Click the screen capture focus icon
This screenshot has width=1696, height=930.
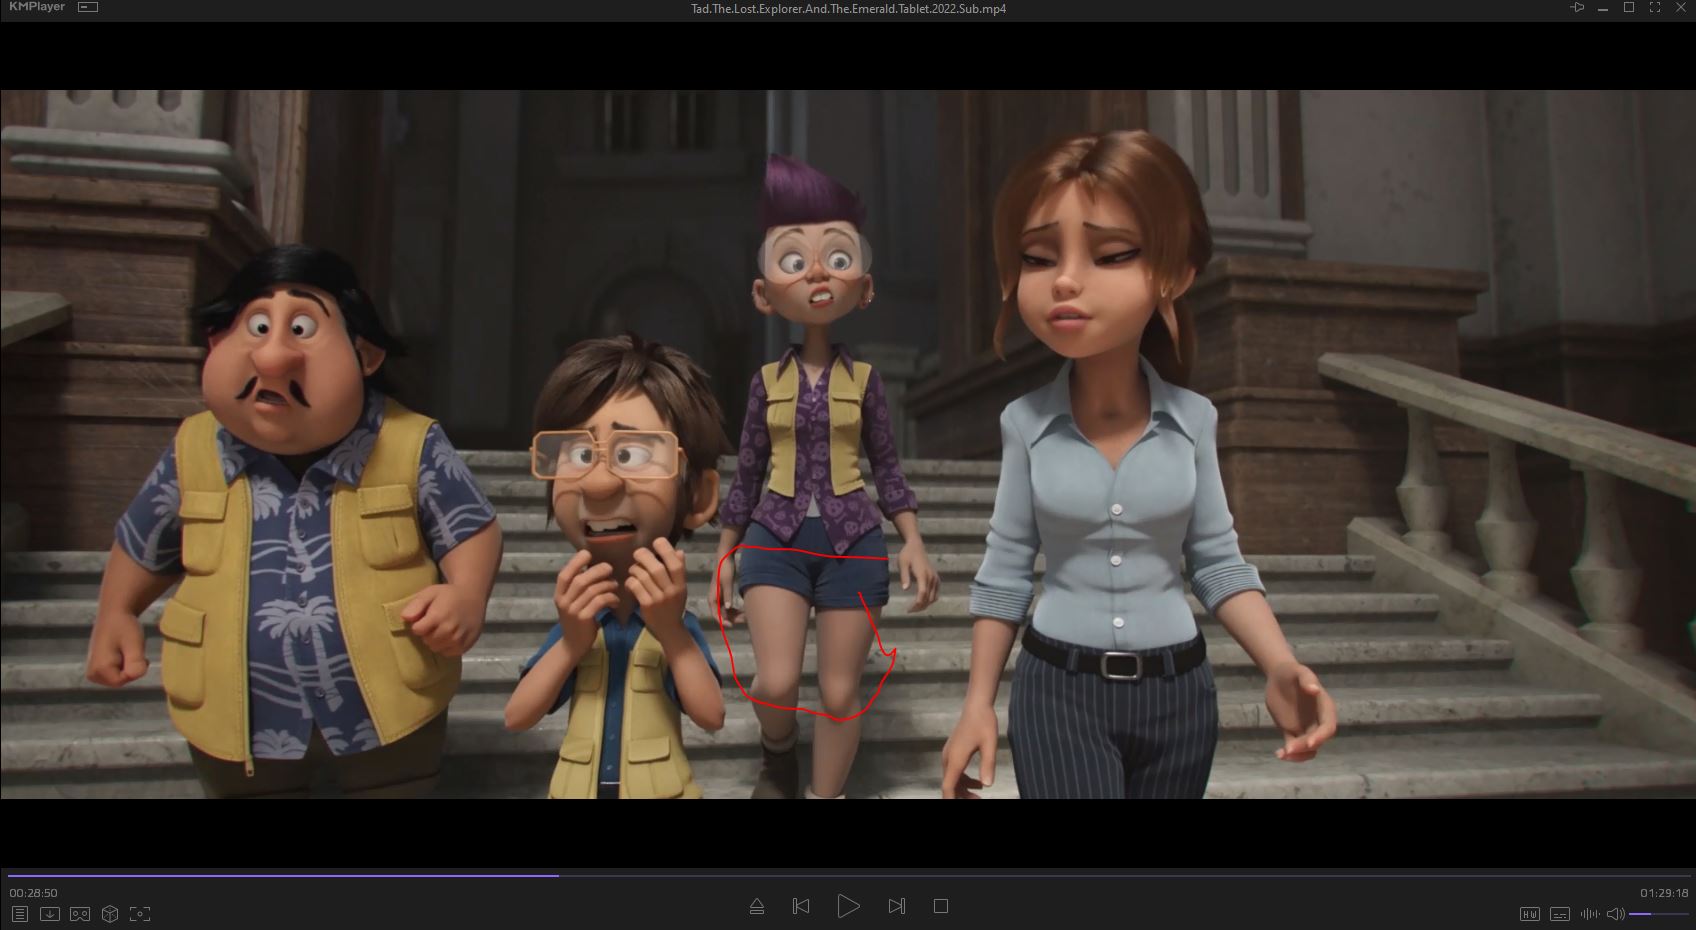(x=140, y=914)
